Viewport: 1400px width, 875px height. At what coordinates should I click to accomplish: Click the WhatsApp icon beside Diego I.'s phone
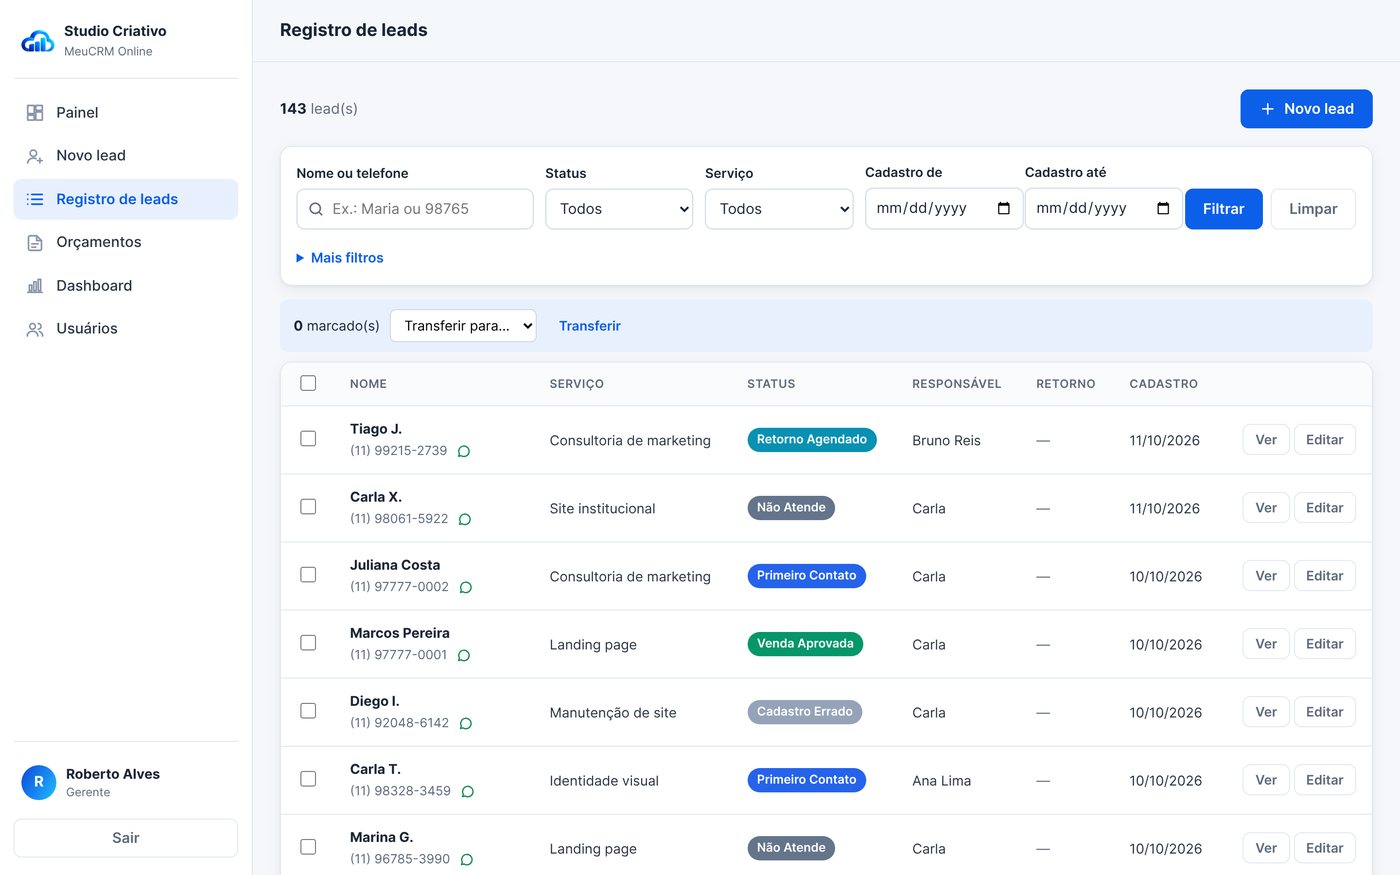pyautogui.click(x=466, y=723)
